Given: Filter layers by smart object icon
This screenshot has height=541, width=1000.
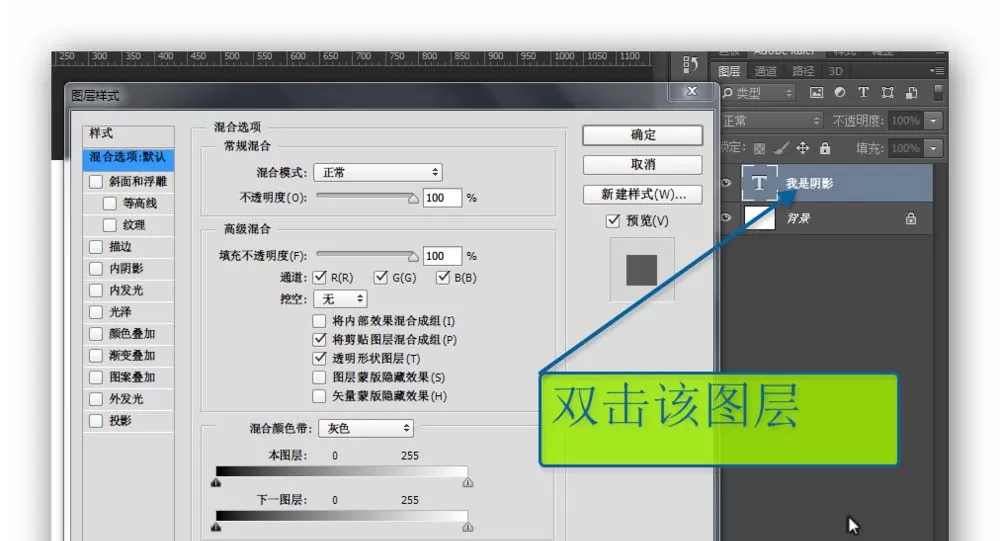Looking at the screenshot, I should pos(911,93).
